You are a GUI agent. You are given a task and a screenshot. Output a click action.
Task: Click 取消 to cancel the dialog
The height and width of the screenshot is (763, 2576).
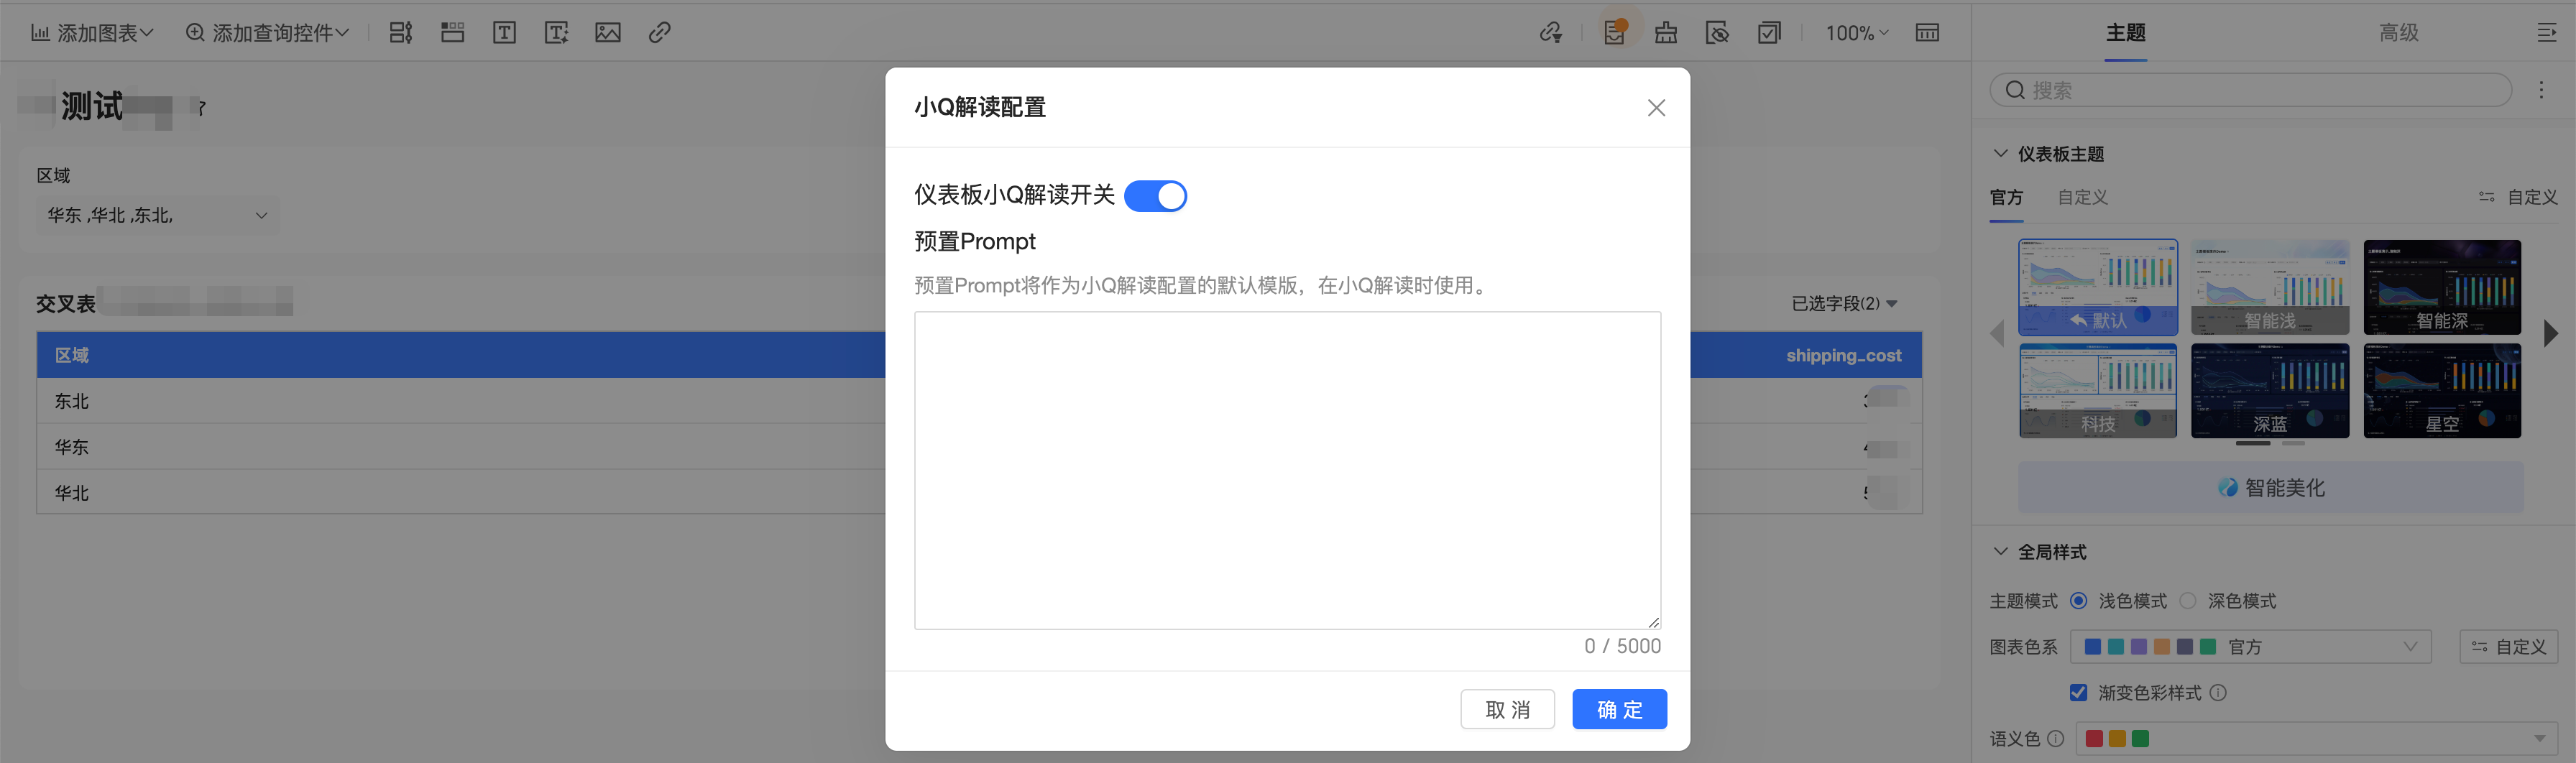click(x=1507, y=710)
